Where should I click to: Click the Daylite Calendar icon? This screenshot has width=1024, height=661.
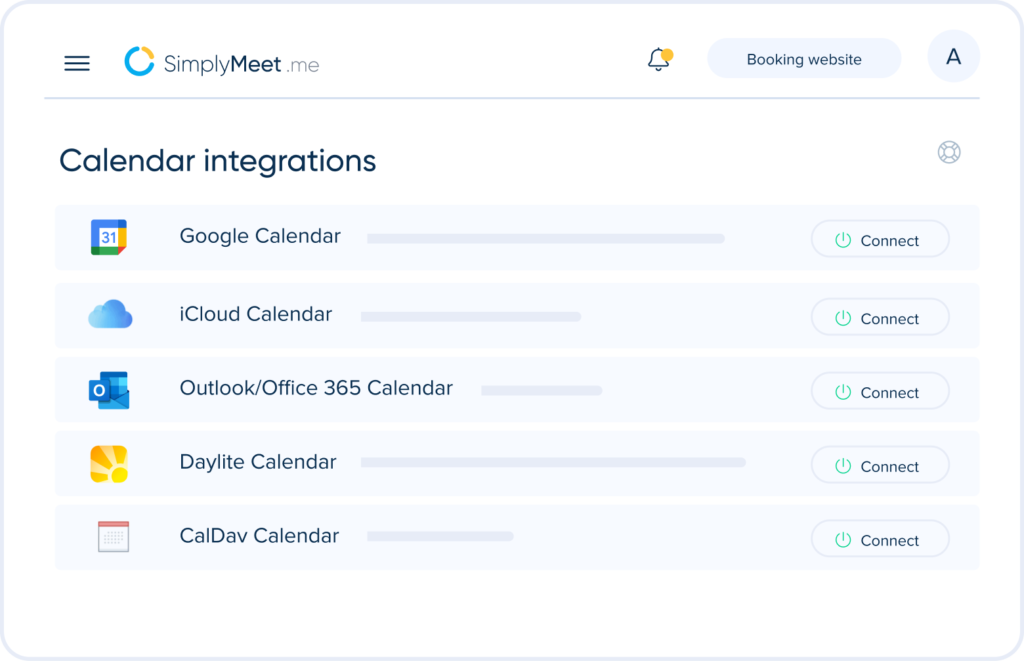(x=110, y=462)
